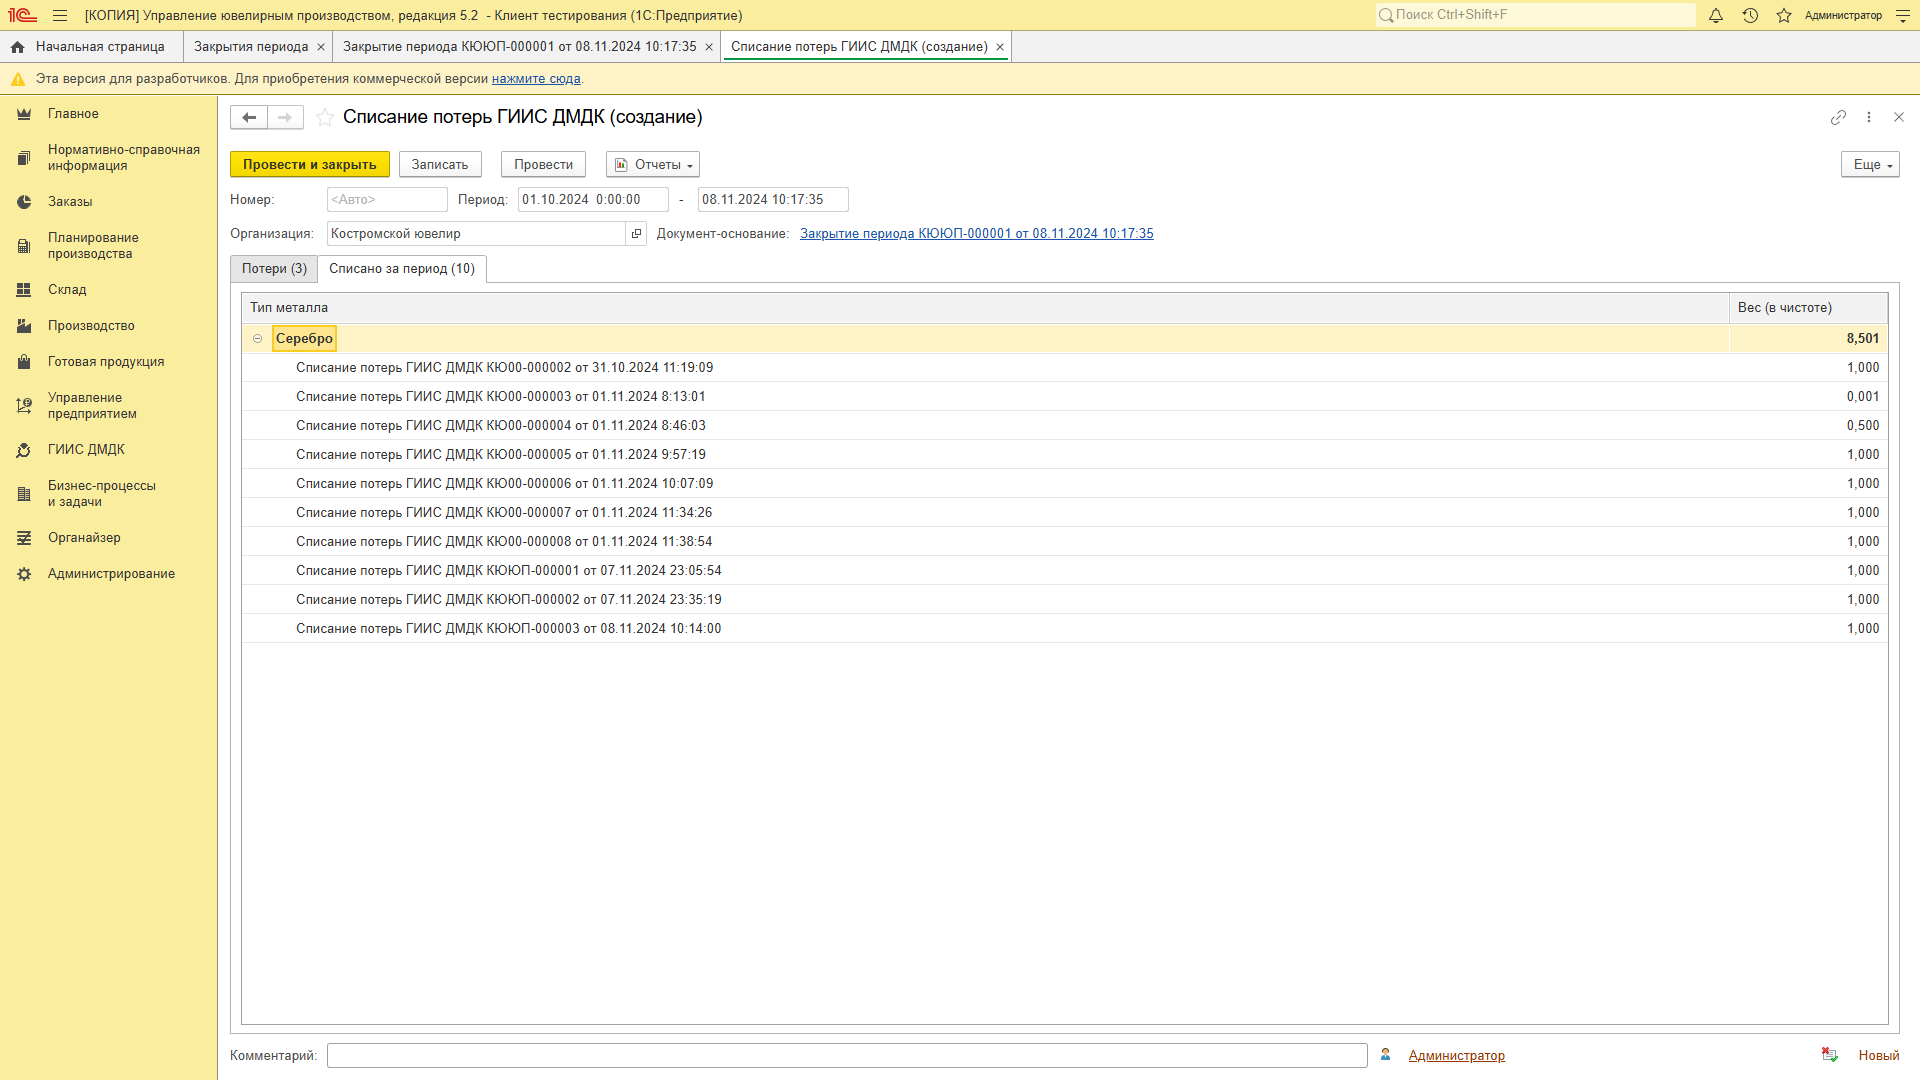Image resolution: width=1920 pixels, height=1080 pixels.
Task: Click the global search field Поиск Ctrl+Shift+F
Action: click(x=1535, y=15)
